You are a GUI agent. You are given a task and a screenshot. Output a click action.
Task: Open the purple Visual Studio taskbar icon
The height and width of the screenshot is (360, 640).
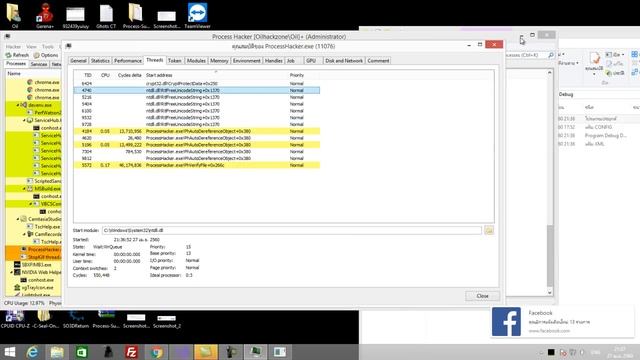[181, 352]
